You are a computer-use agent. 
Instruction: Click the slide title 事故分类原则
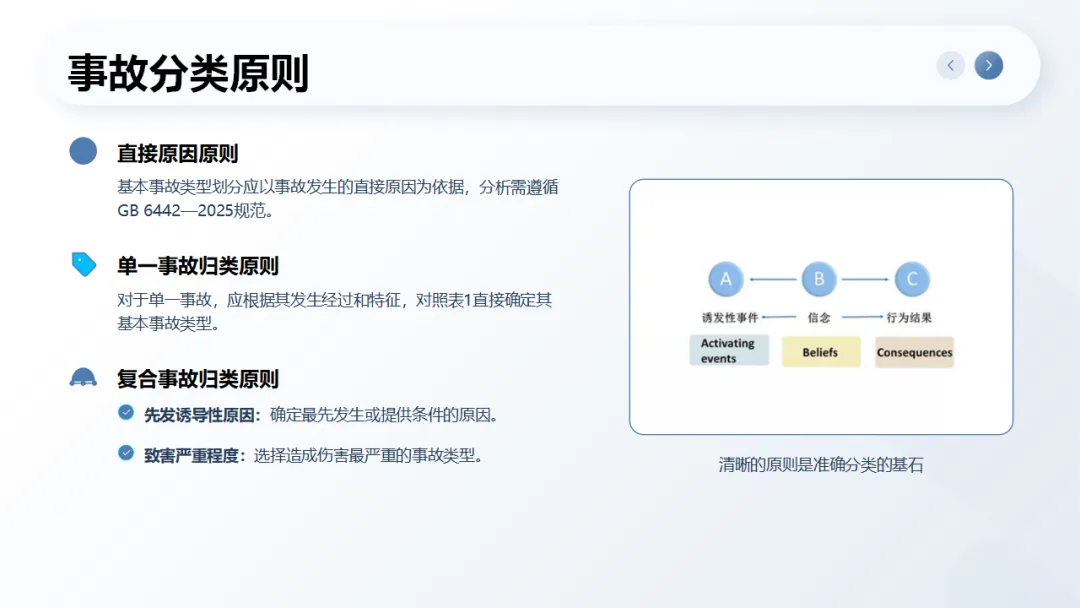[188, 73]
